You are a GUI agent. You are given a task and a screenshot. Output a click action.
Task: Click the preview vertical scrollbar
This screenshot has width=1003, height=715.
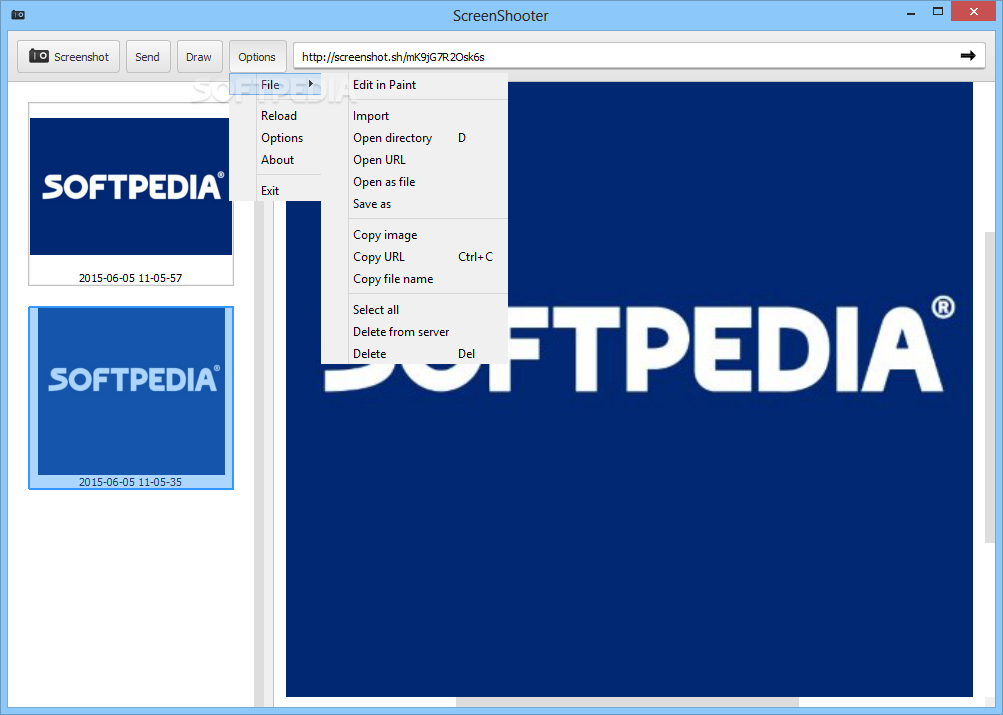[x=990, y=387]
